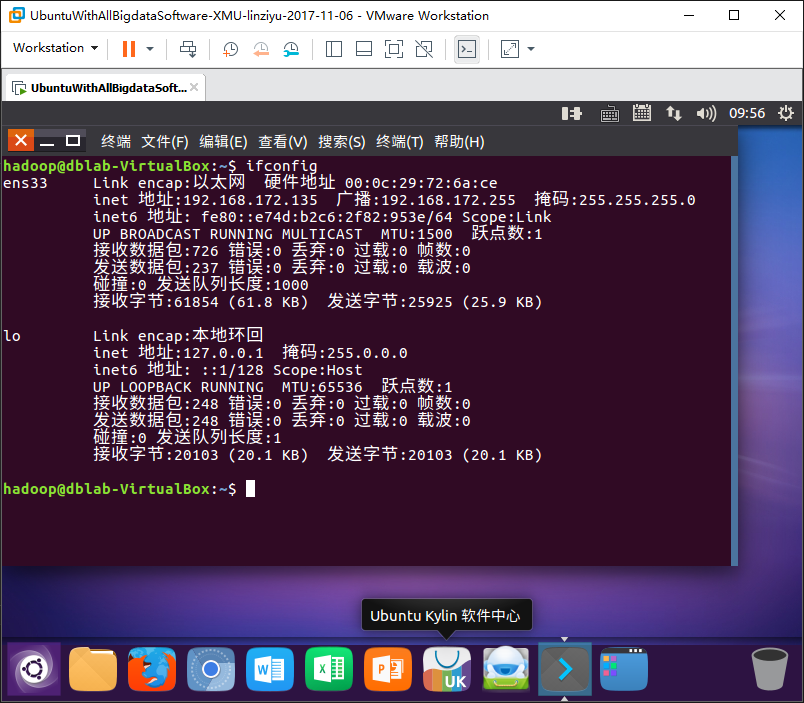The width and height of the screenshot is (804, 703).
Task: Toggle the library sidebar view
Action: tap(334, 49)
